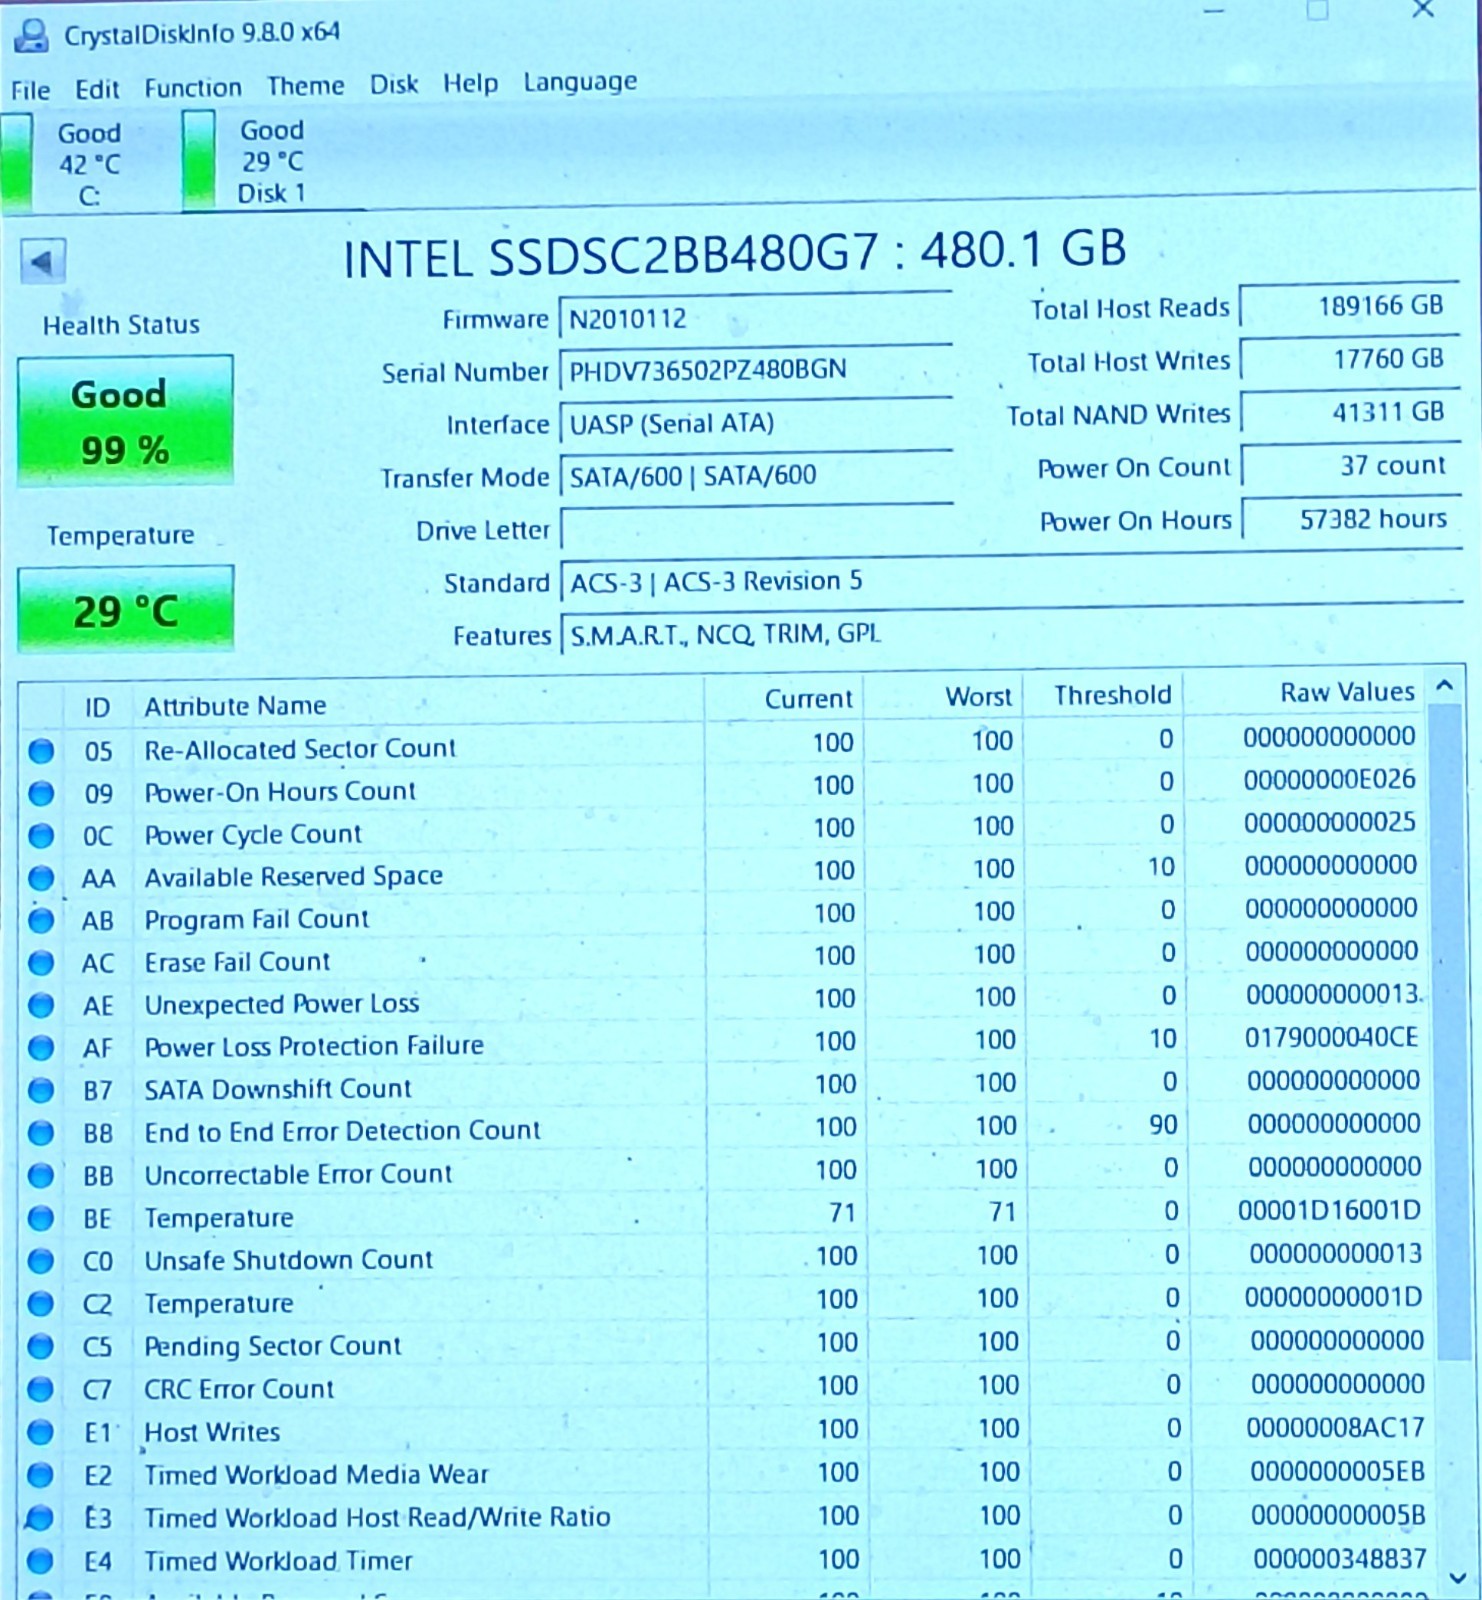Click the blue status icon for C2 Temperature row
Viewport: 1482px width, 1600px height.
point(41,1305)
